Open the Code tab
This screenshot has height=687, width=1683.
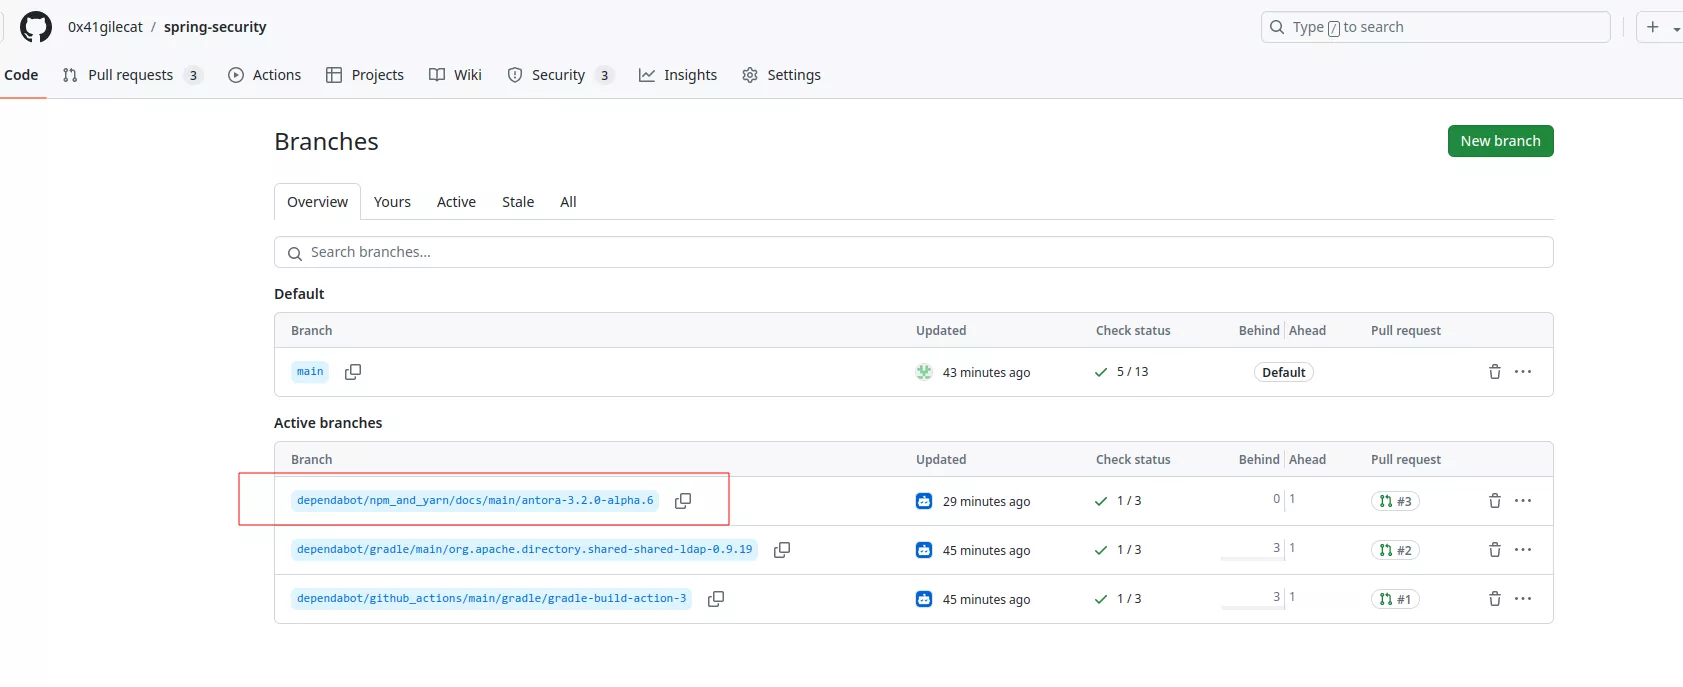[21, 75]
